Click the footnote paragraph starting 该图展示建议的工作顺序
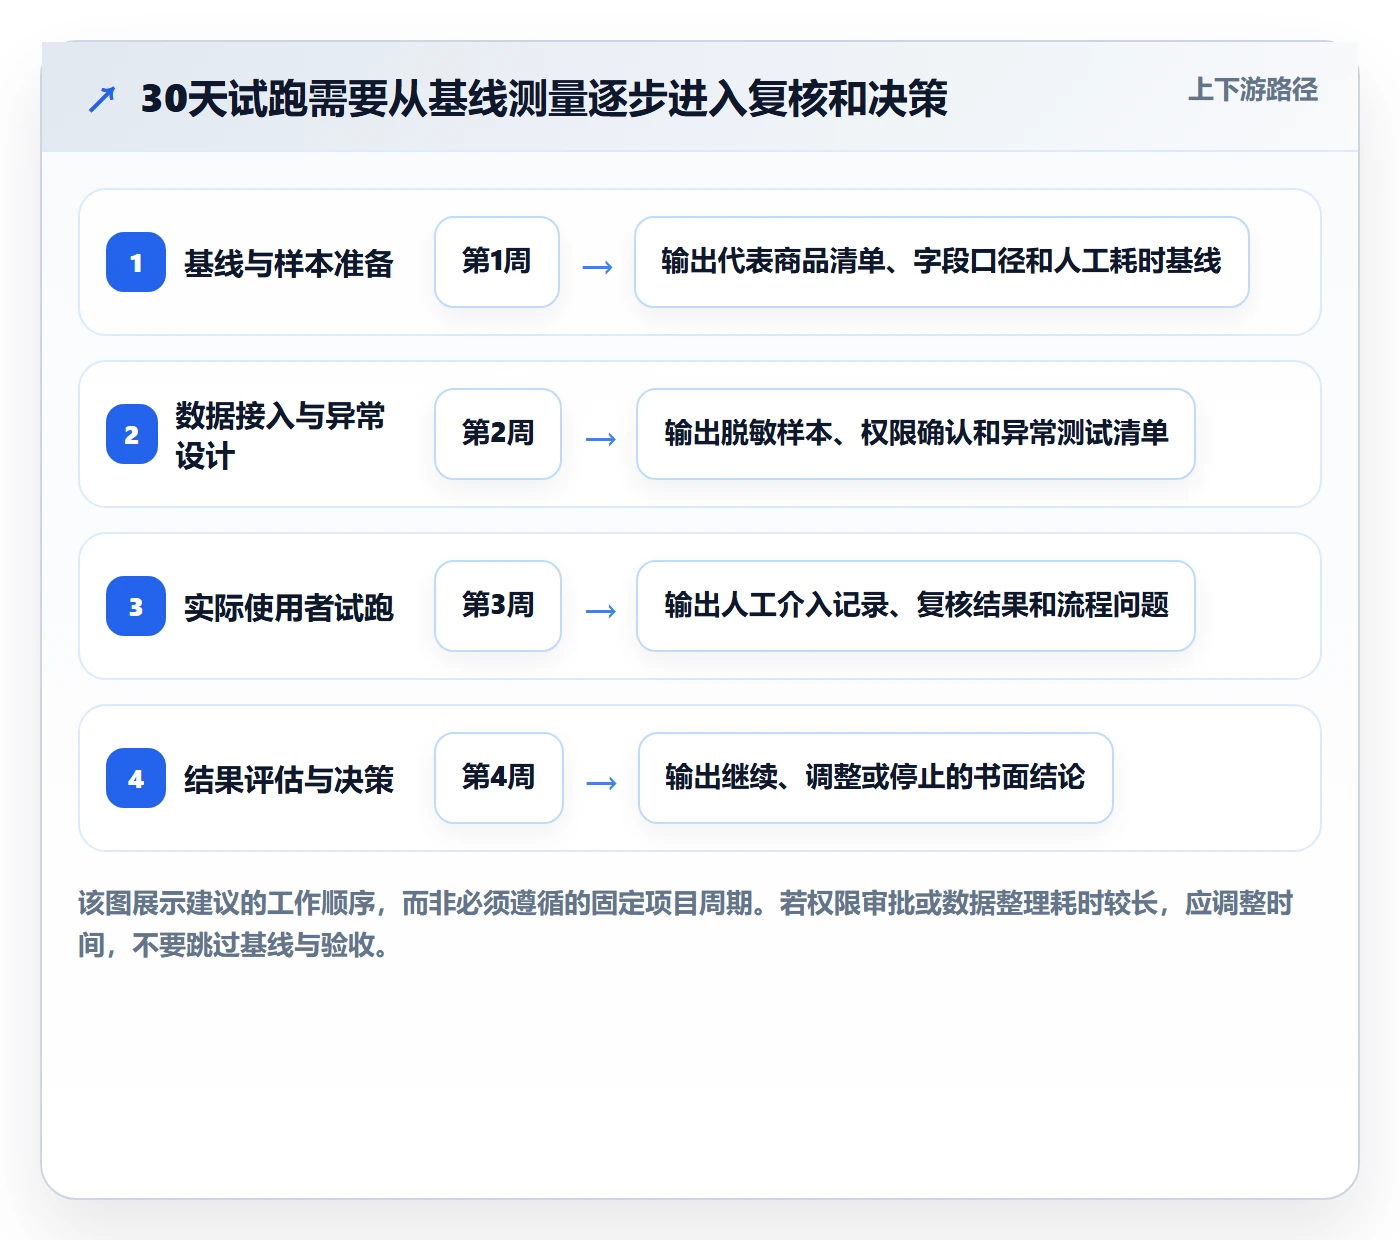The height and width of the screenshot is (1240, 1400). (686, 924)
